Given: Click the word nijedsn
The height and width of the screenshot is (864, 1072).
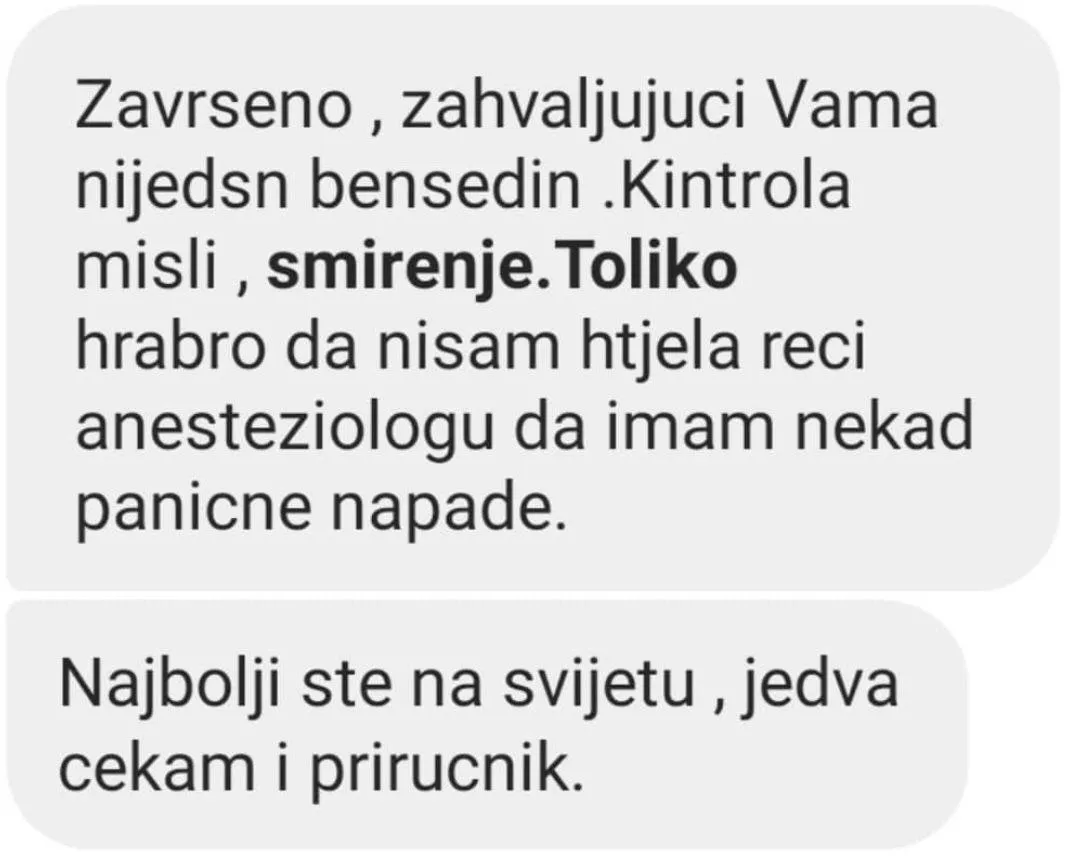Looking at the screenshot, I should tap(182, 188).
